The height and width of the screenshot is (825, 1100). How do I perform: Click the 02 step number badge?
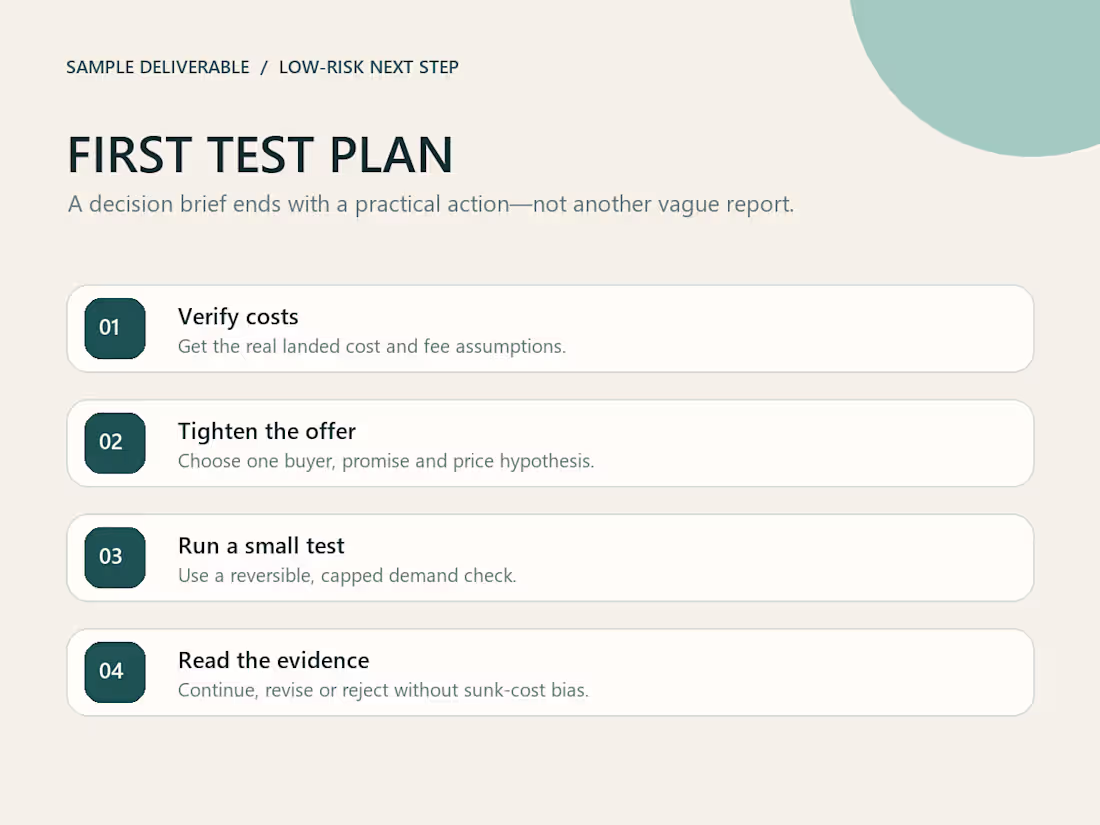(x=115, y=443)
